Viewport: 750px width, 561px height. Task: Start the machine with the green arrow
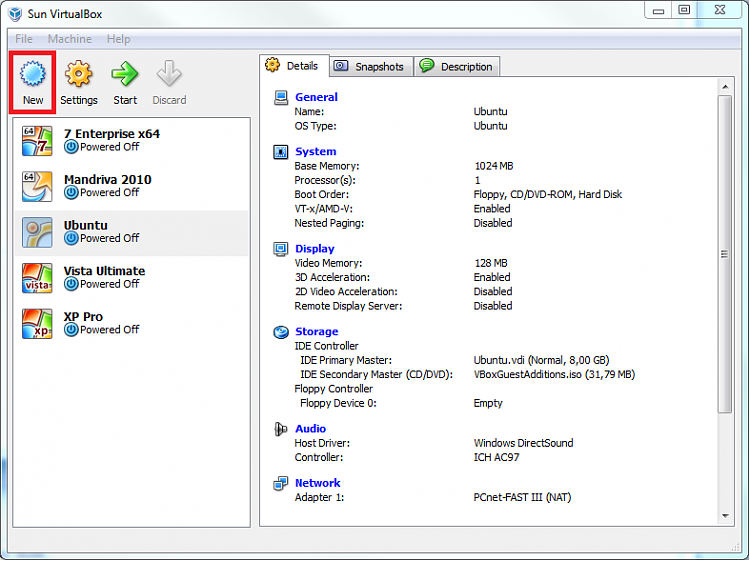pos(124,74)
